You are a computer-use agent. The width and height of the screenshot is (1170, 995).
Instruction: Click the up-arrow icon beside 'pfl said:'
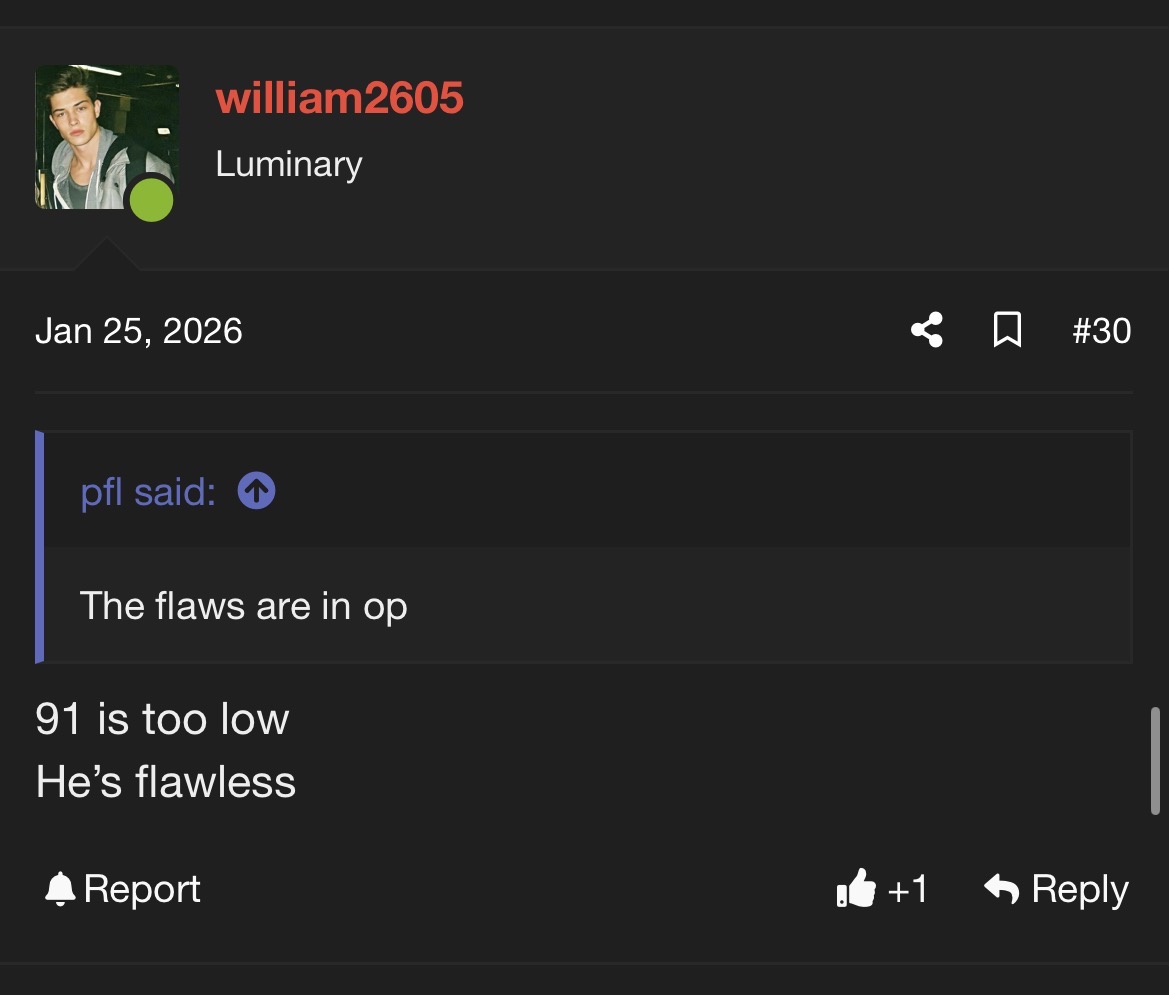pyautogui.click(x=257, y=491)
